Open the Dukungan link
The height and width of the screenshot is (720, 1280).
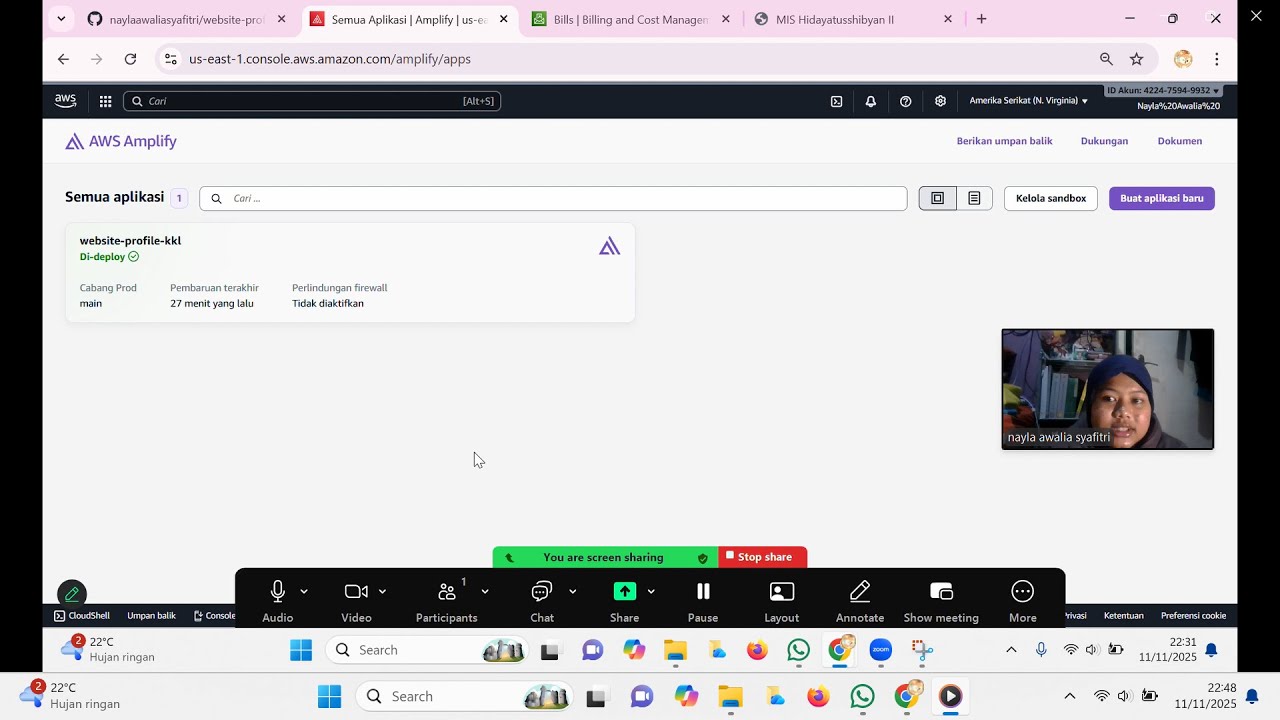(x=1104, y=141)
